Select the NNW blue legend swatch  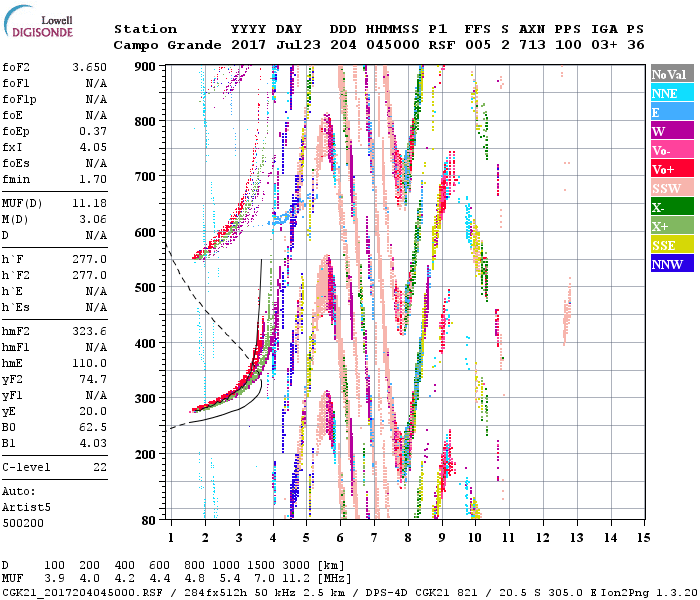click(672, 264)
